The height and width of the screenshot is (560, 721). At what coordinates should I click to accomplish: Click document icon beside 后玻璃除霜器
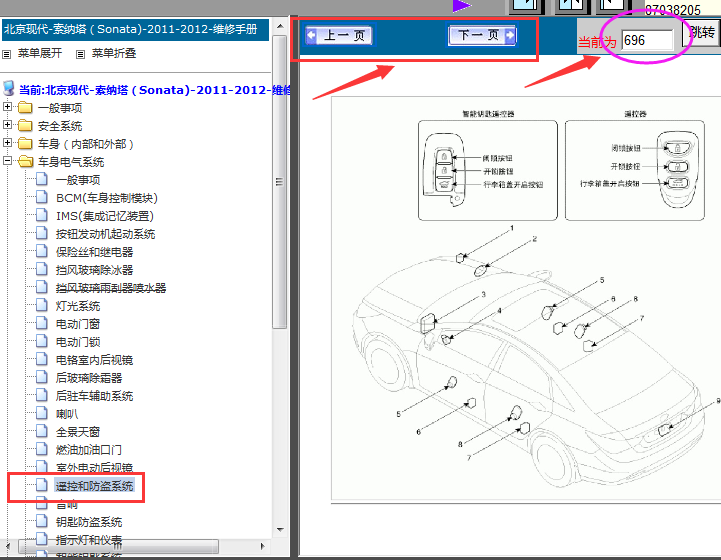point(42,377)
